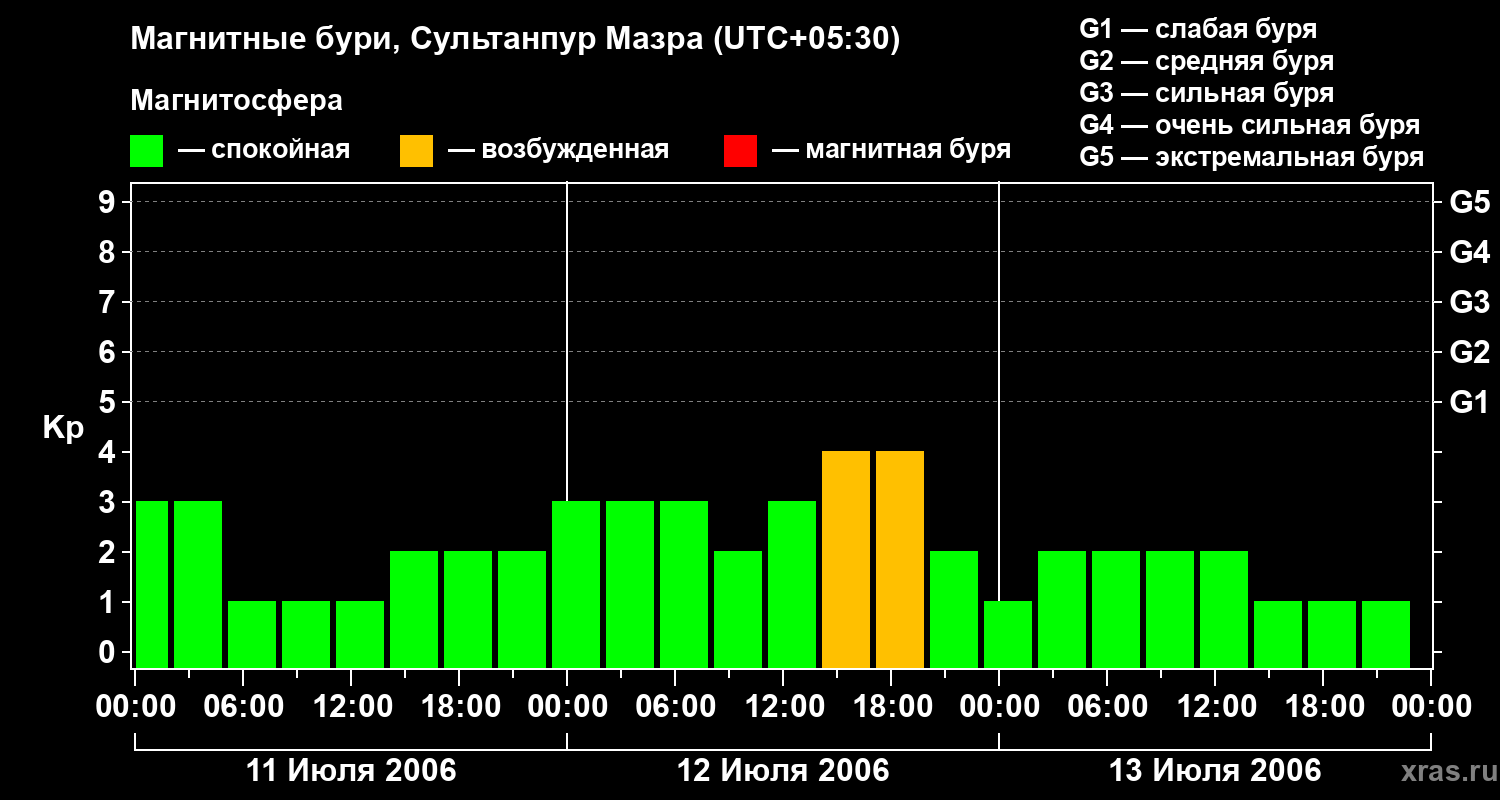The width and height of the screenshot is (1500, 800).
Task: Click the orange bar above 12 July's 18:00 label
Action: click(900, 559)
